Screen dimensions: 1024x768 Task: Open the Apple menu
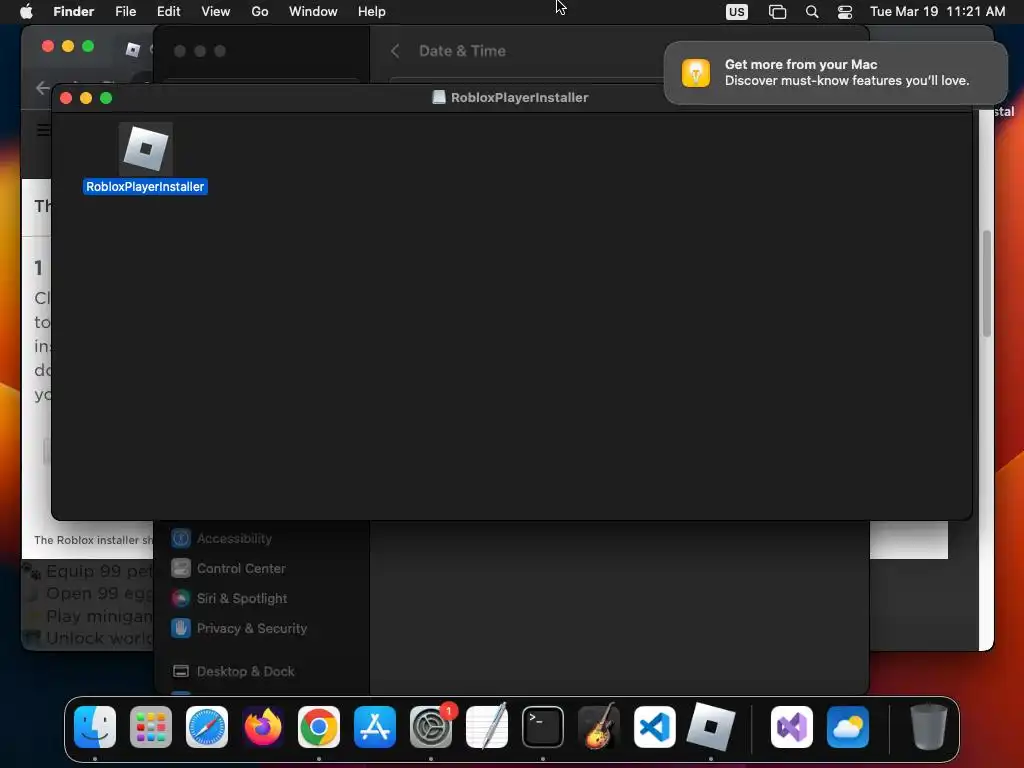[26, 12]
